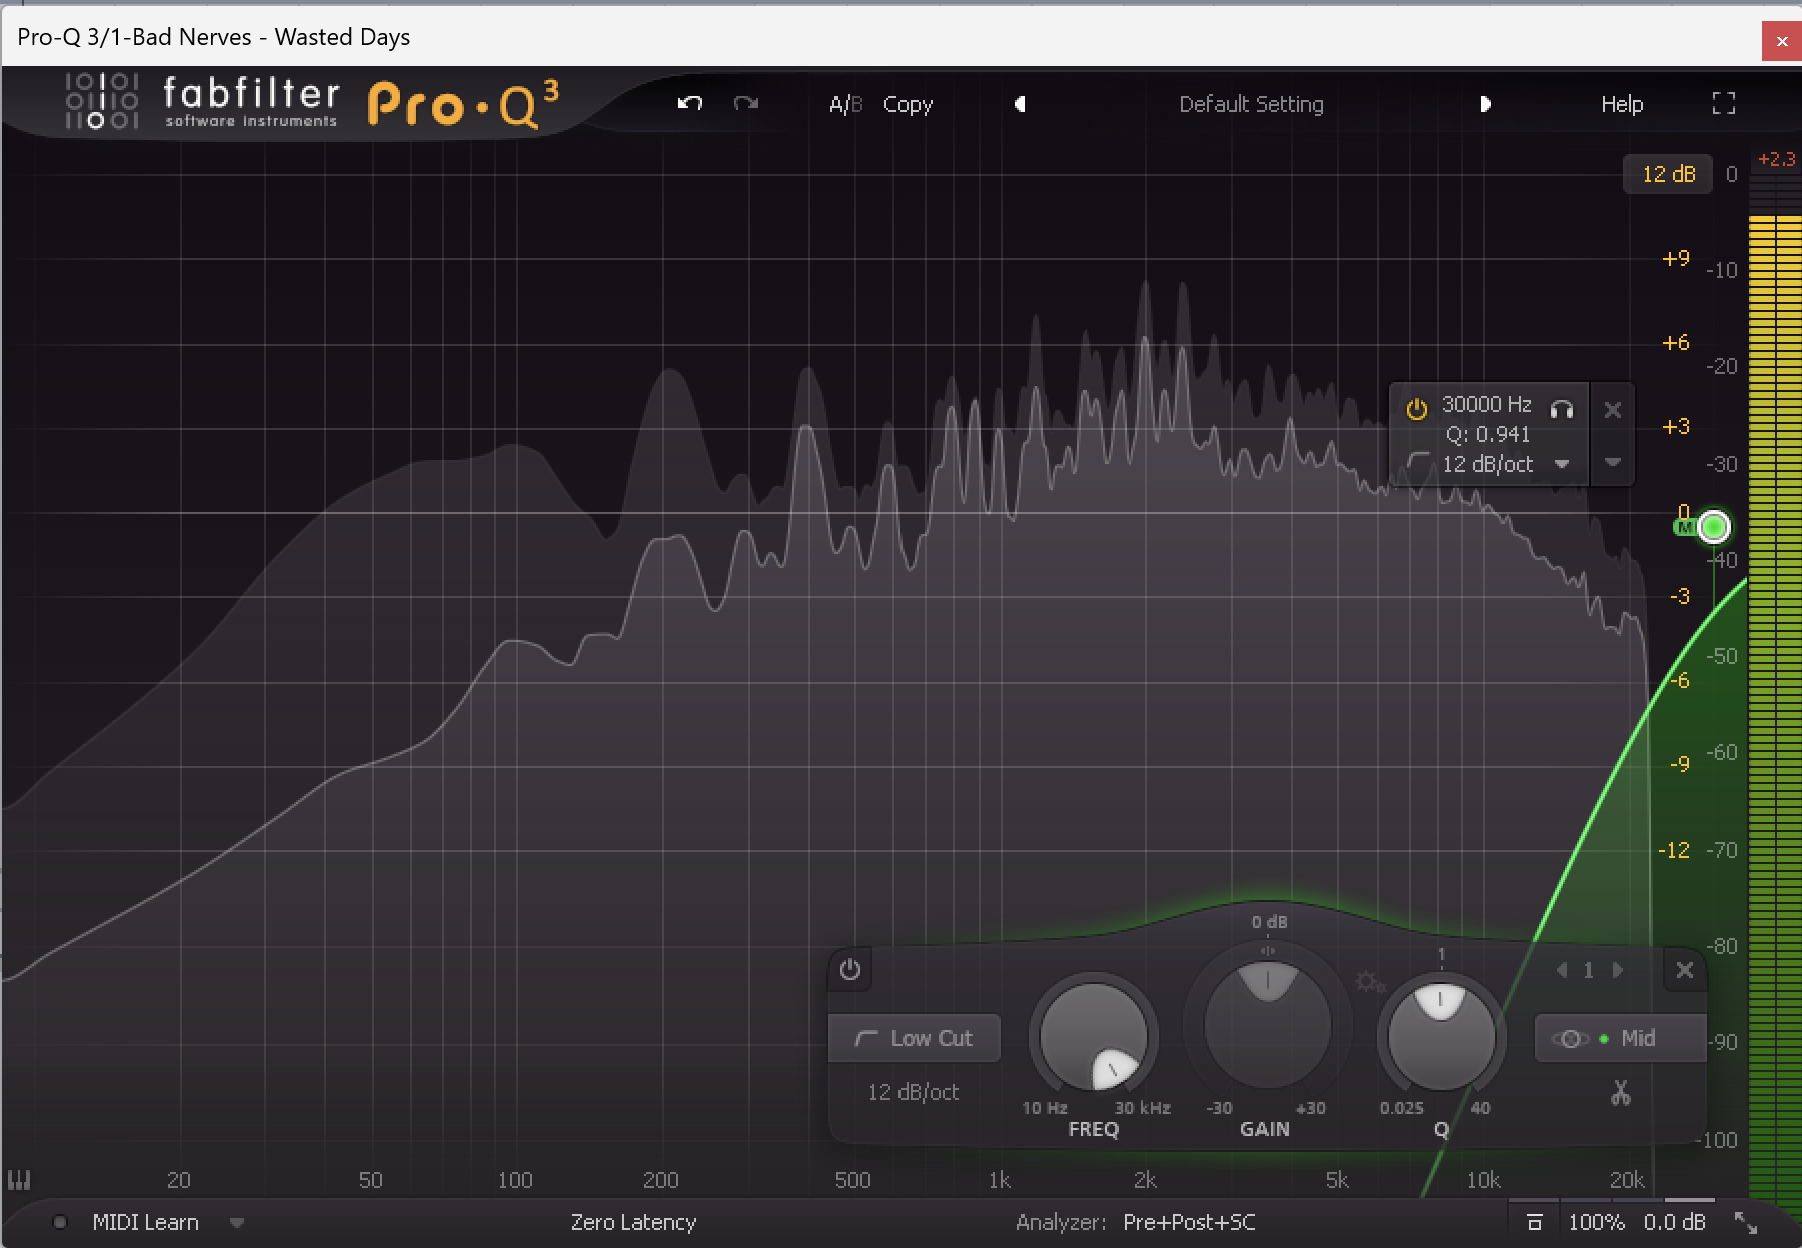This screenshot has height=1248, width=1802.
Task: Open the window size options icon
Action: pos(1746,1222)
